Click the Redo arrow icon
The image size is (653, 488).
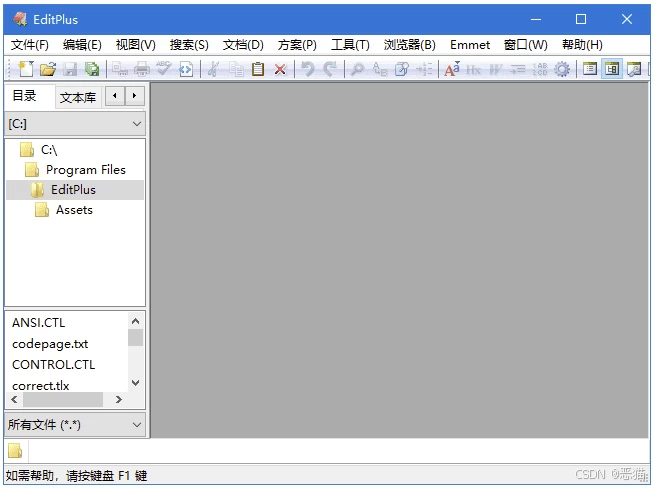pyautogui.click(x=330, y=69)
